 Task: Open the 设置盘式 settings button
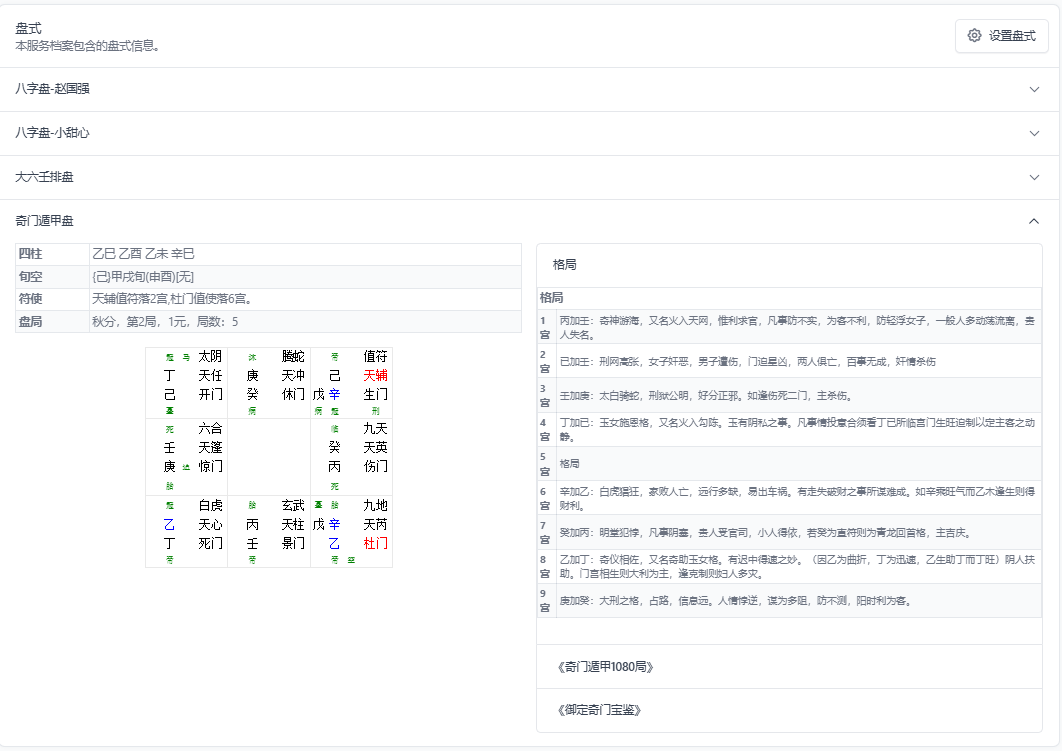[1002, 36]
